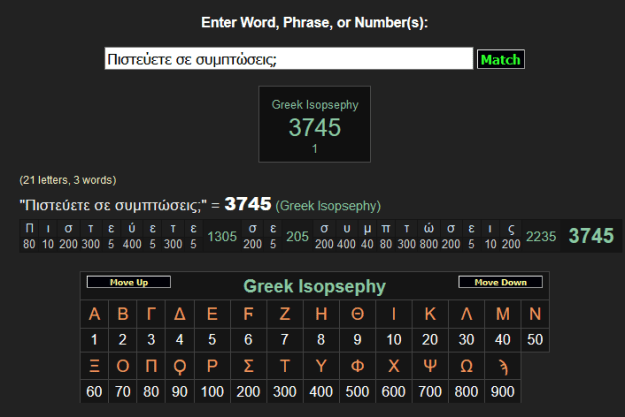The width and height of the screenshot is (625, 417).
Task: Click the Xi letter valued 60
Action: click(x=95, y=365)
